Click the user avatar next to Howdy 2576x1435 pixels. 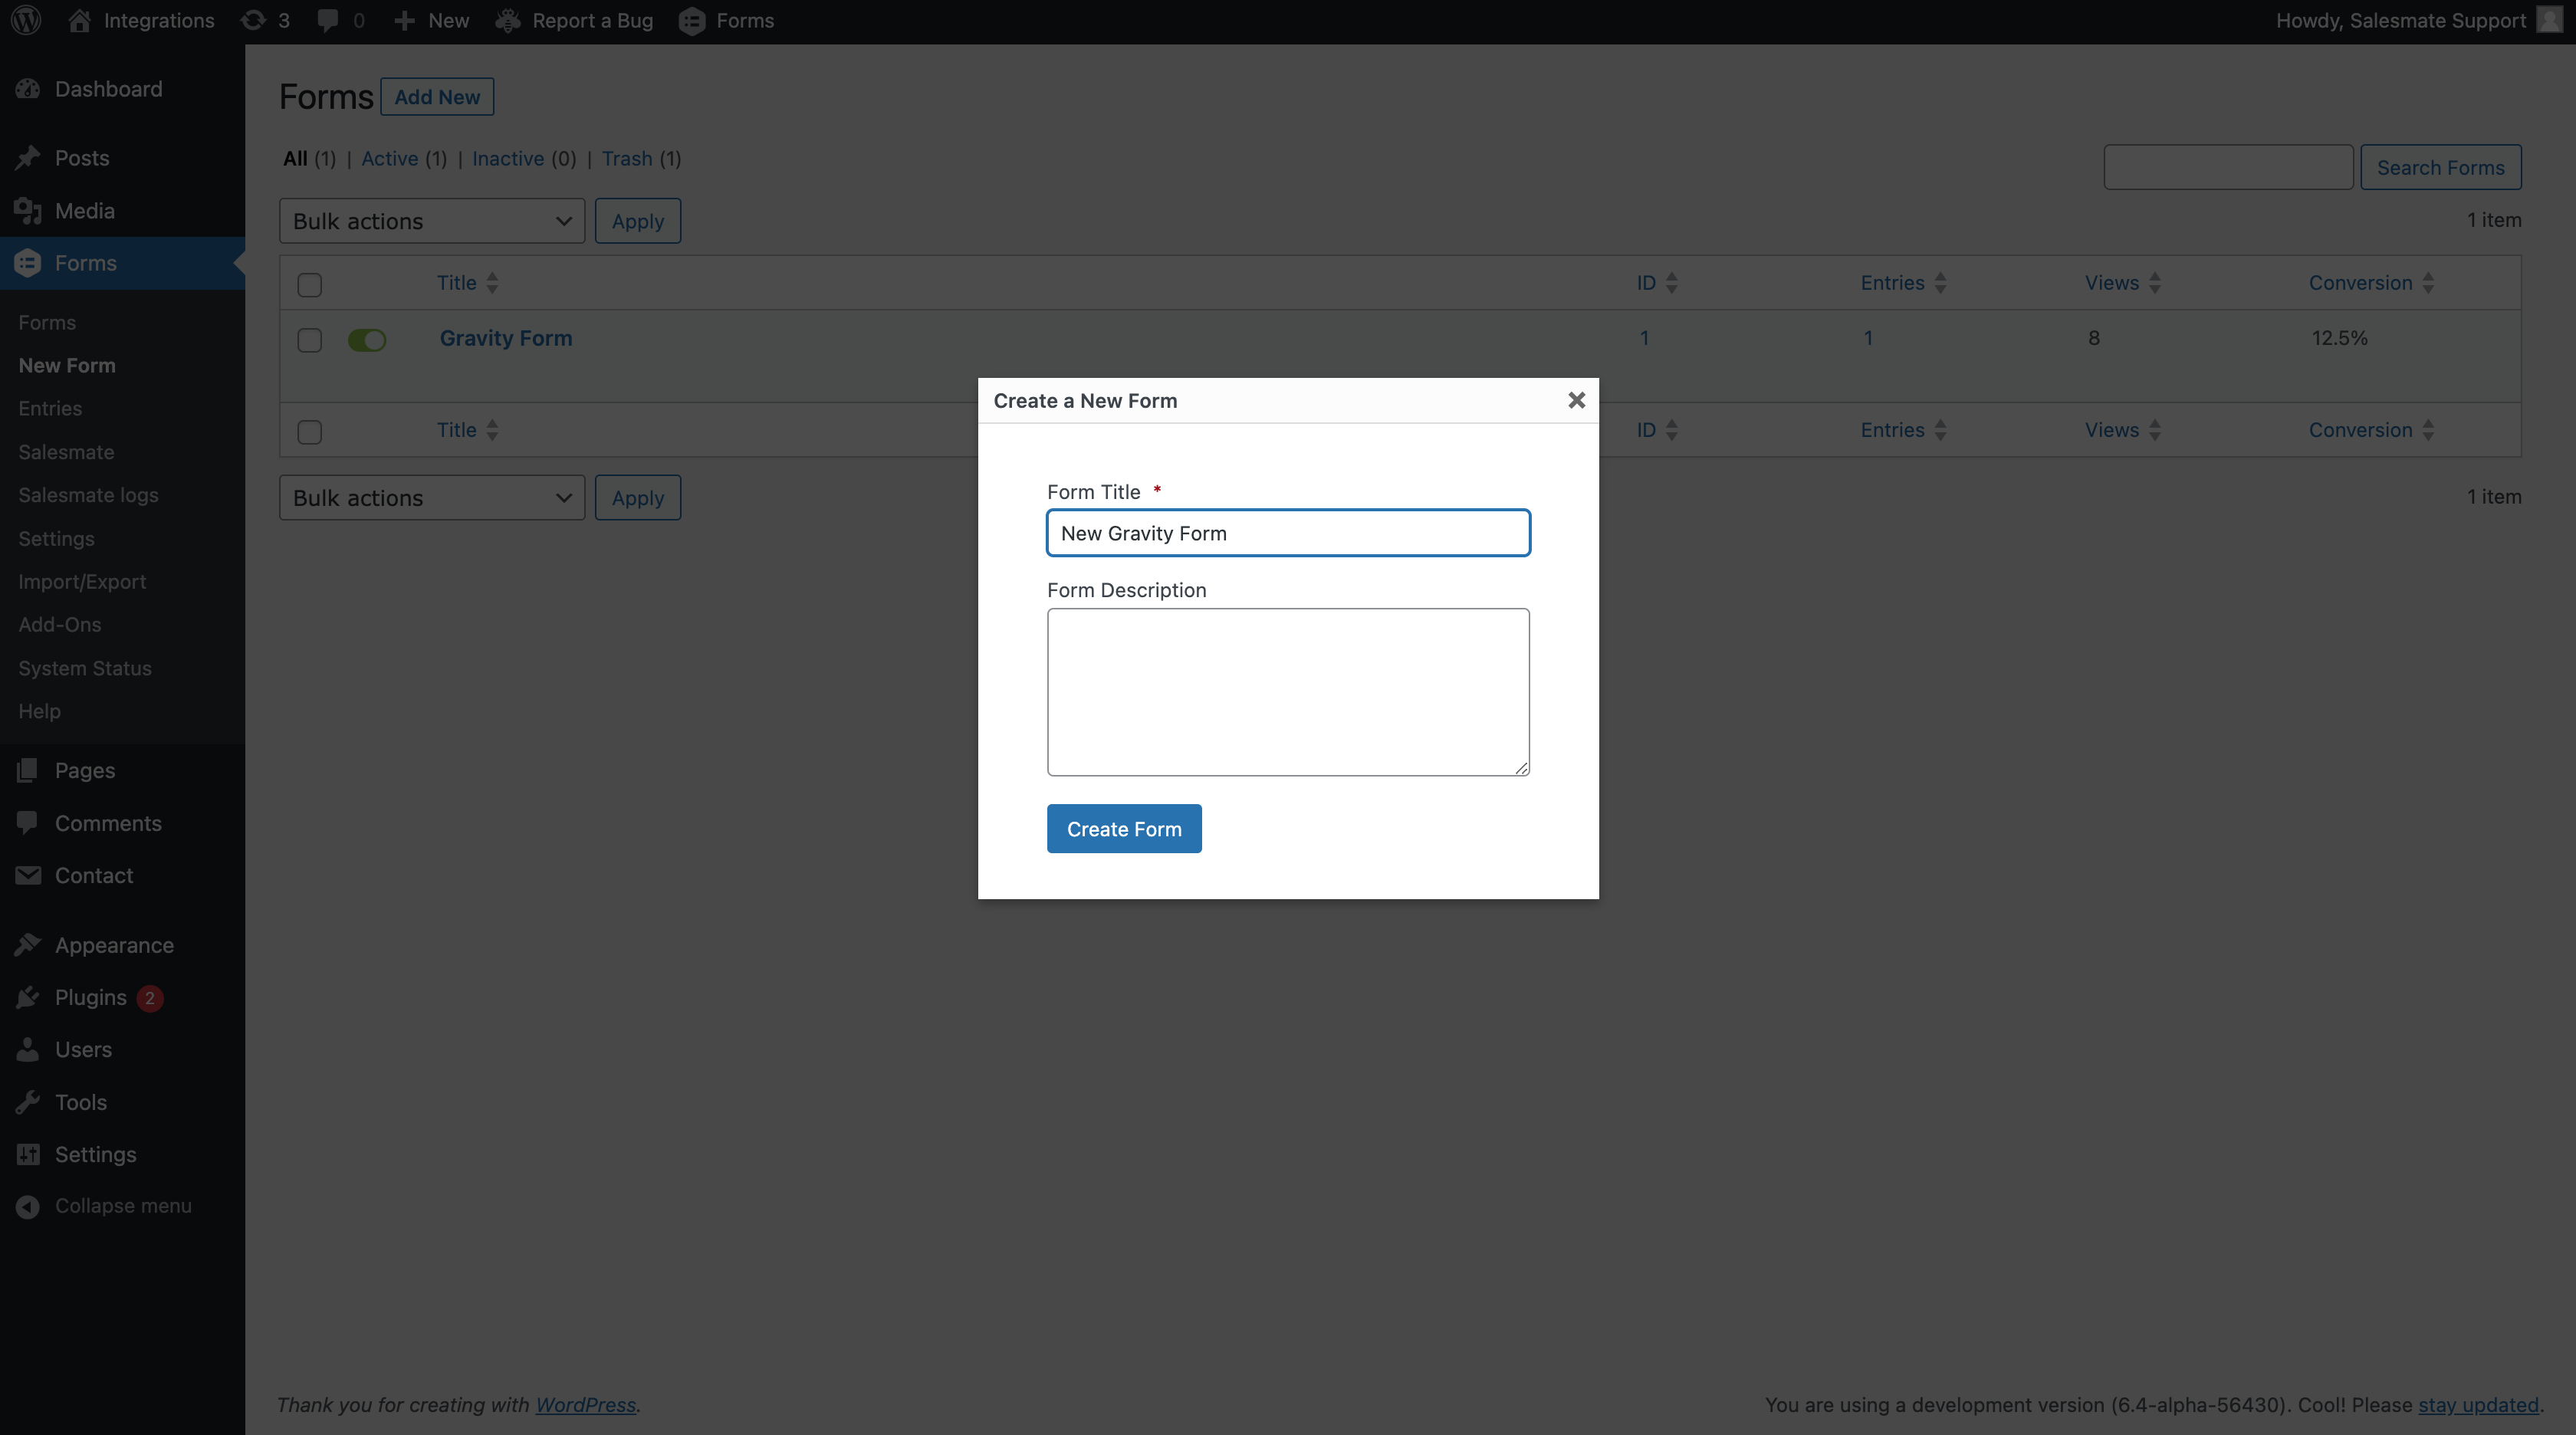(x=2549, y=21)
